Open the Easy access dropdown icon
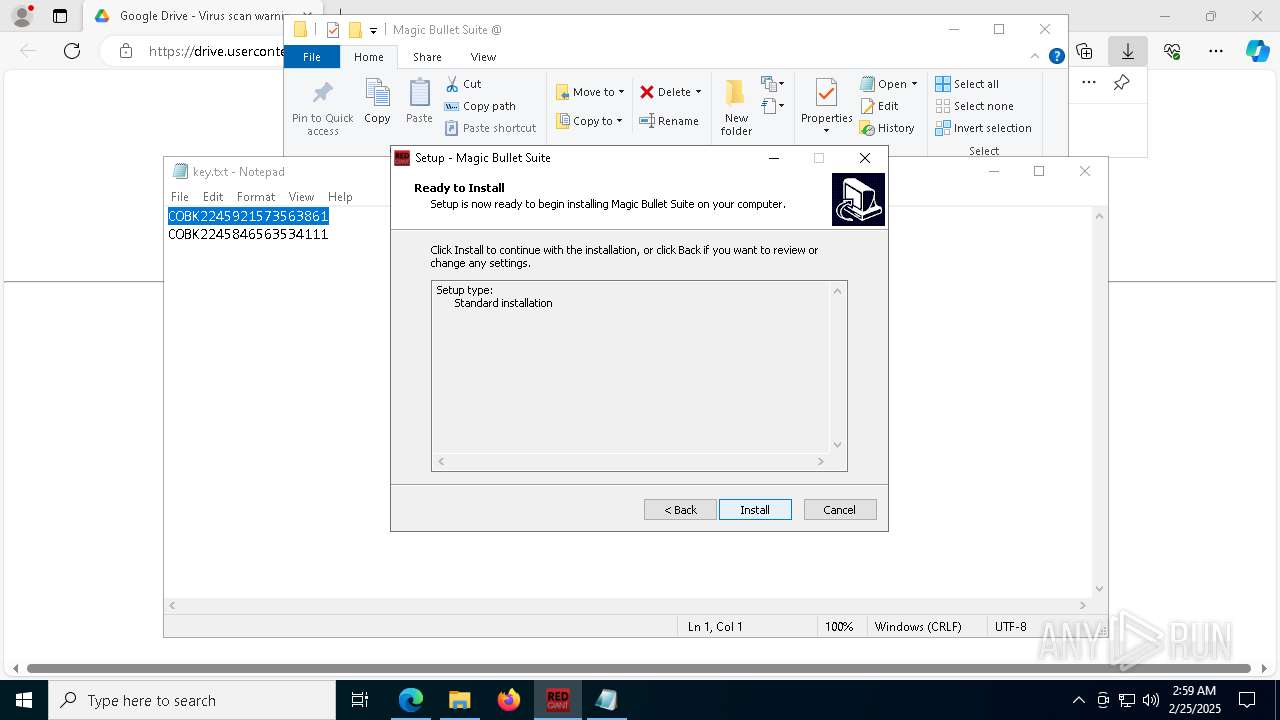The width and height of the screenshot is (1280, 720). coord(772,105)
